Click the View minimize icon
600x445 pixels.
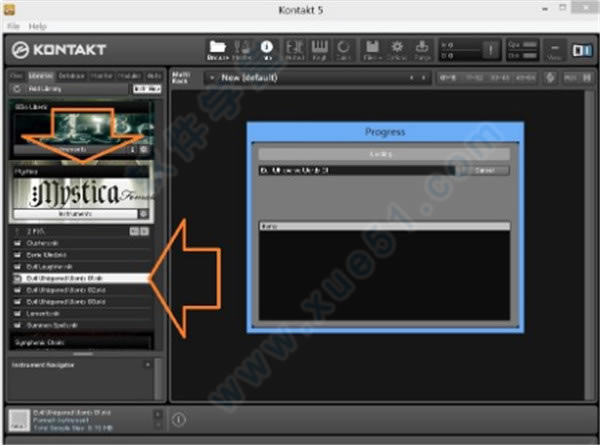tap(554, 50)
